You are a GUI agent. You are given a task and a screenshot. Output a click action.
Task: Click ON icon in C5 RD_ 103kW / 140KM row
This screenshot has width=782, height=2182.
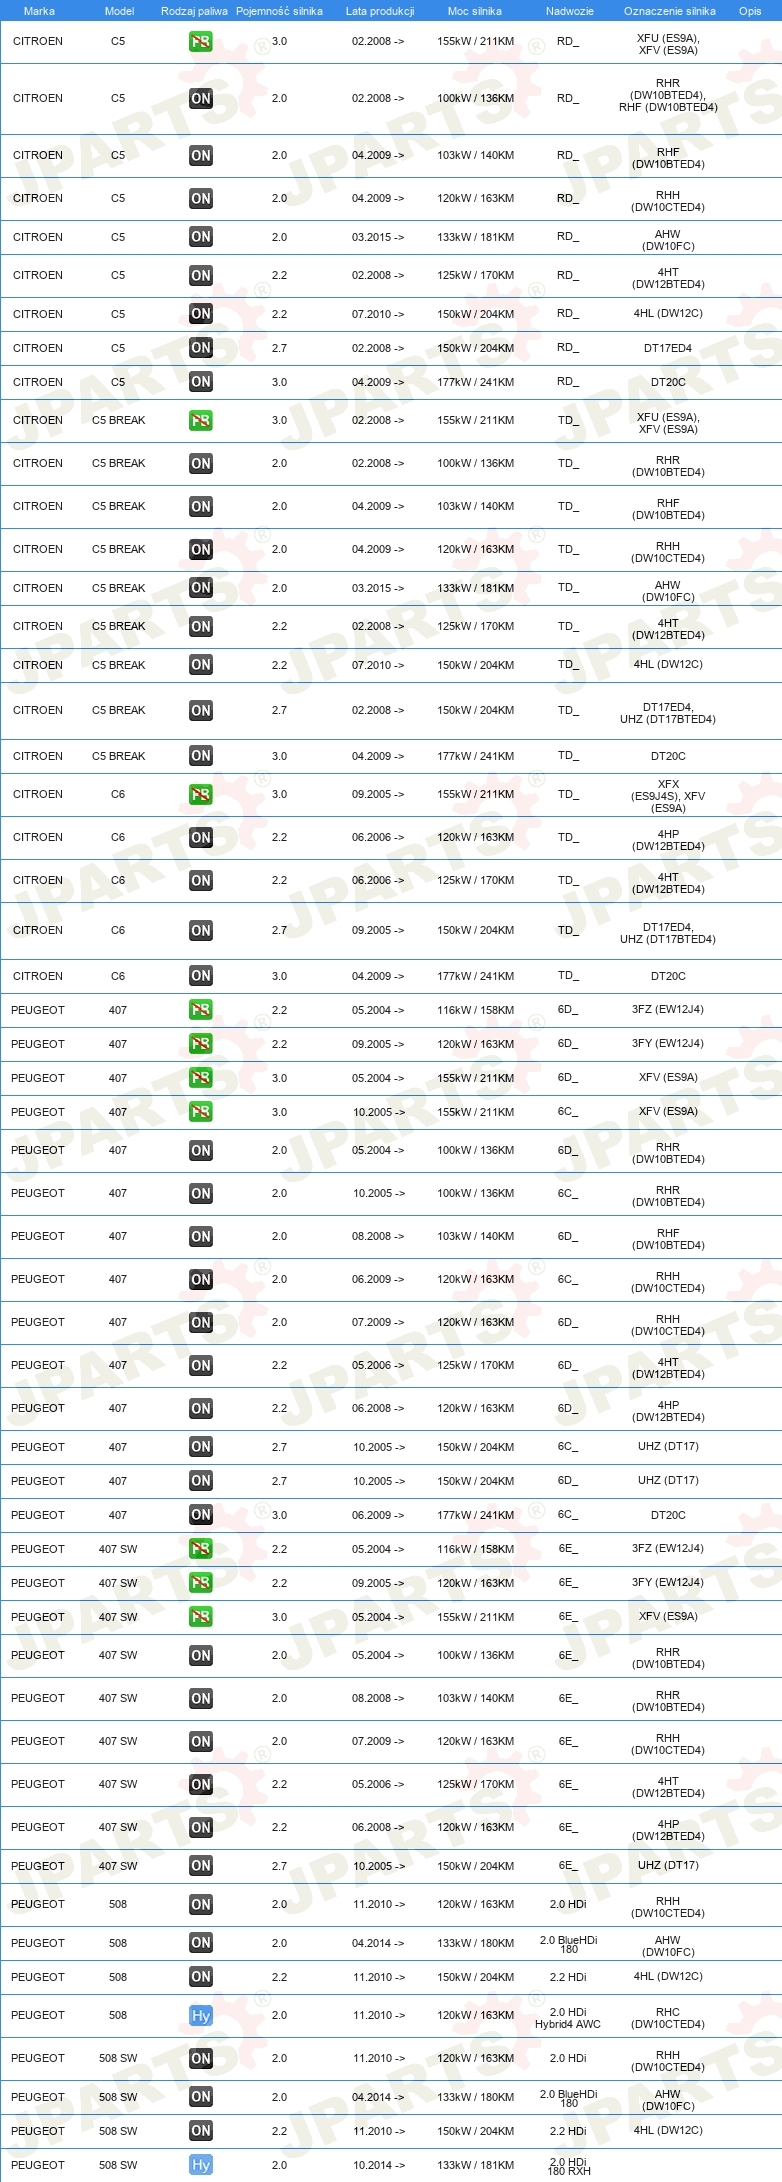pyautogui.click(x=201, y=156)
